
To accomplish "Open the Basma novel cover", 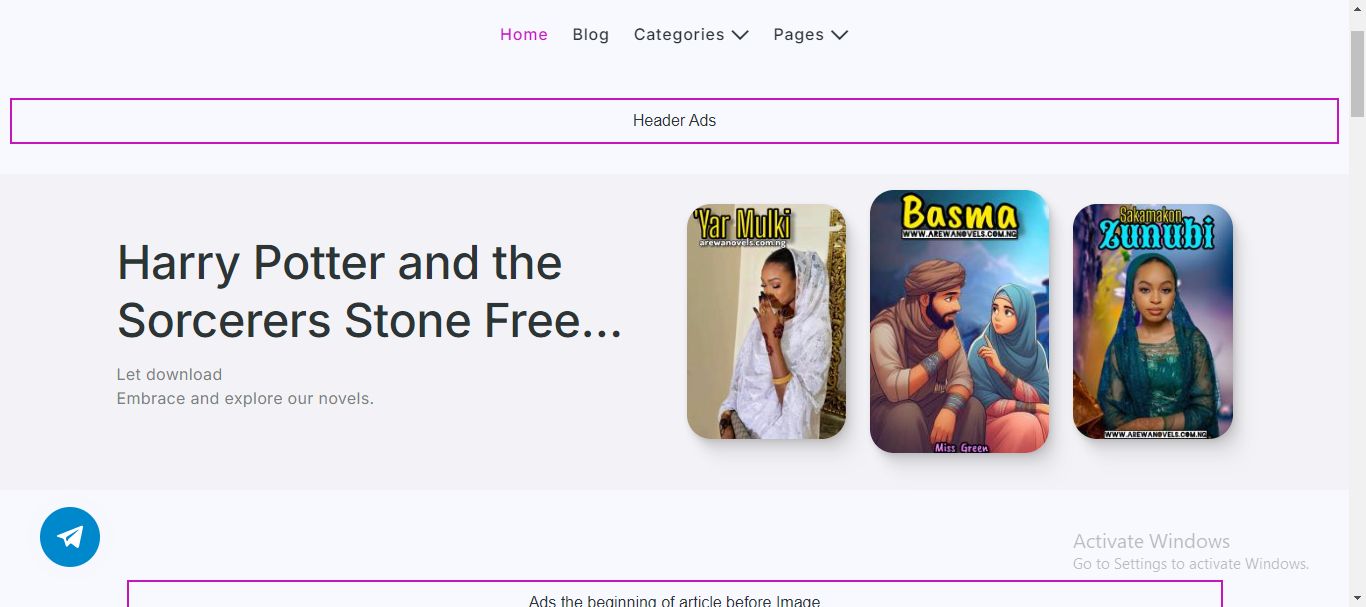I will point(959,322).
